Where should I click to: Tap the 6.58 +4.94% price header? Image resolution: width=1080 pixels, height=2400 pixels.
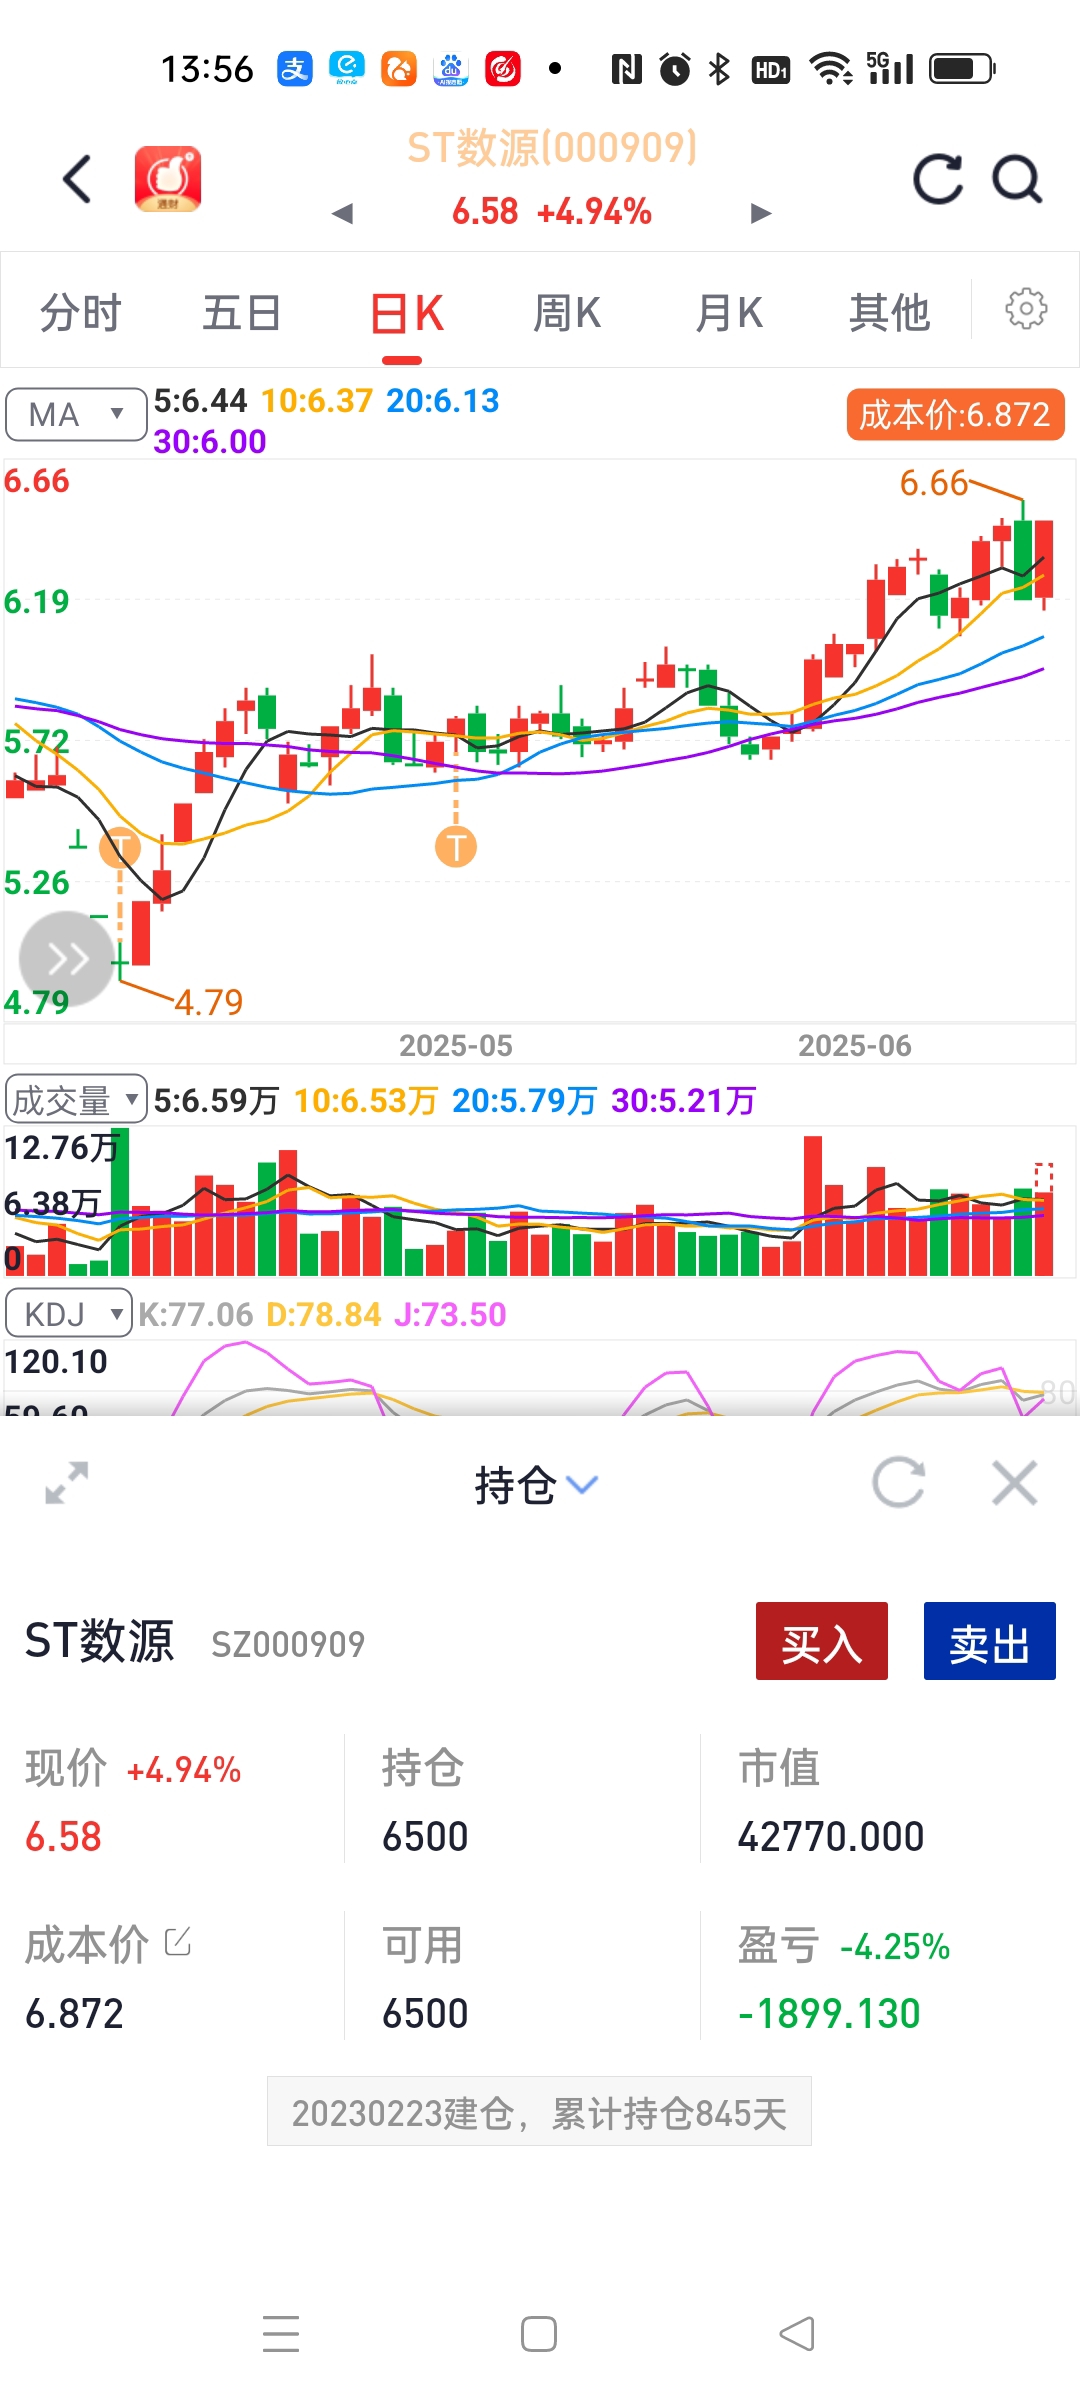(552, 211)
